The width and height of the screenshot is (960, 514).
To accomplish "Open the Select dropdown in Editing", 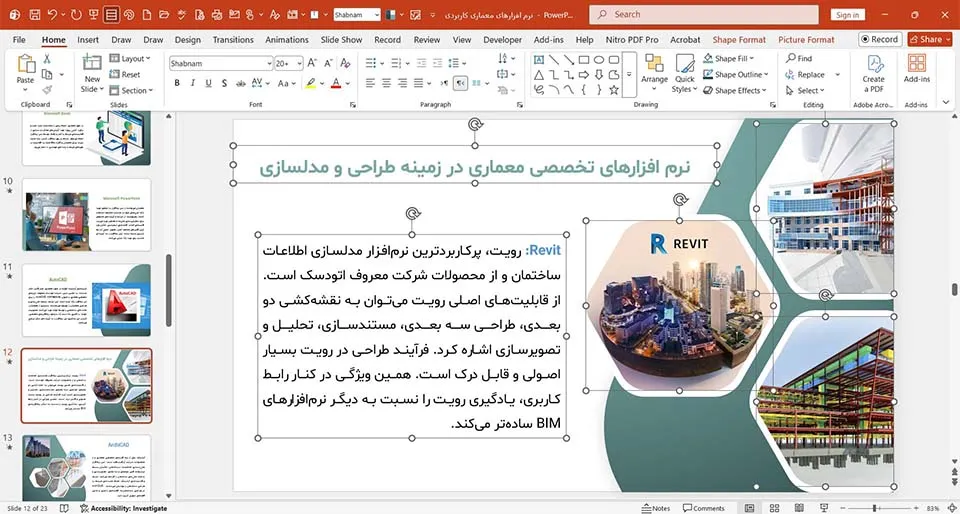I will tap(805, 91).
